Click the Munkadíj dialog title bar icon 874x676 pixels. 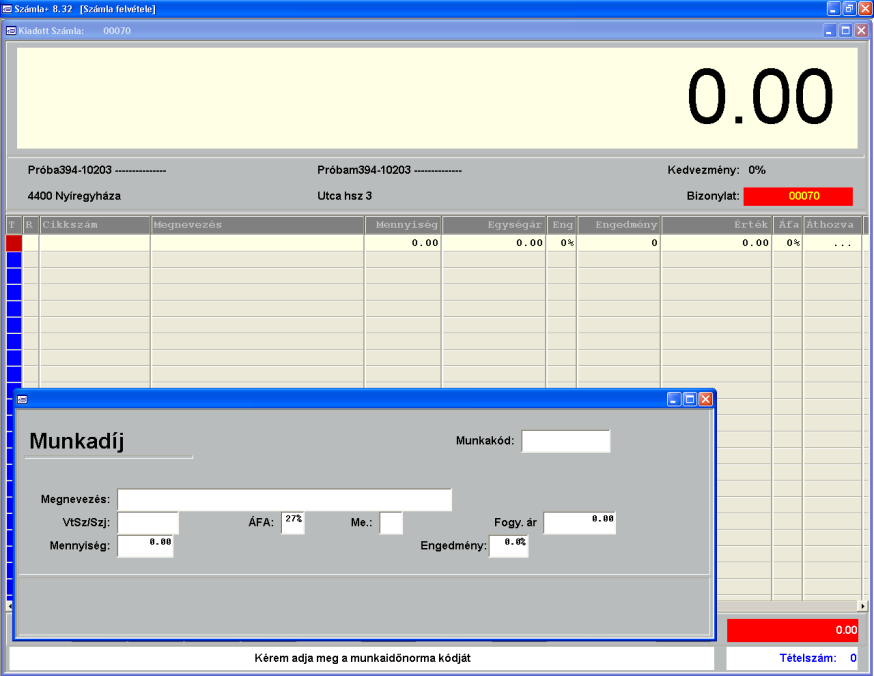[x=22, y=400]
